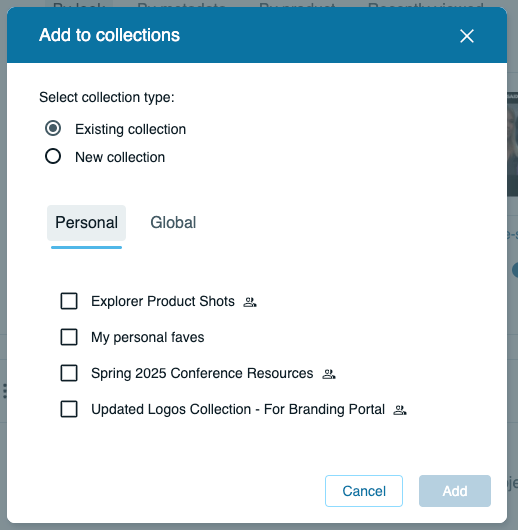Click the 'Explorer Product Shots' label
This screenshot has width=518, height=530.
(x=163, y=301)
